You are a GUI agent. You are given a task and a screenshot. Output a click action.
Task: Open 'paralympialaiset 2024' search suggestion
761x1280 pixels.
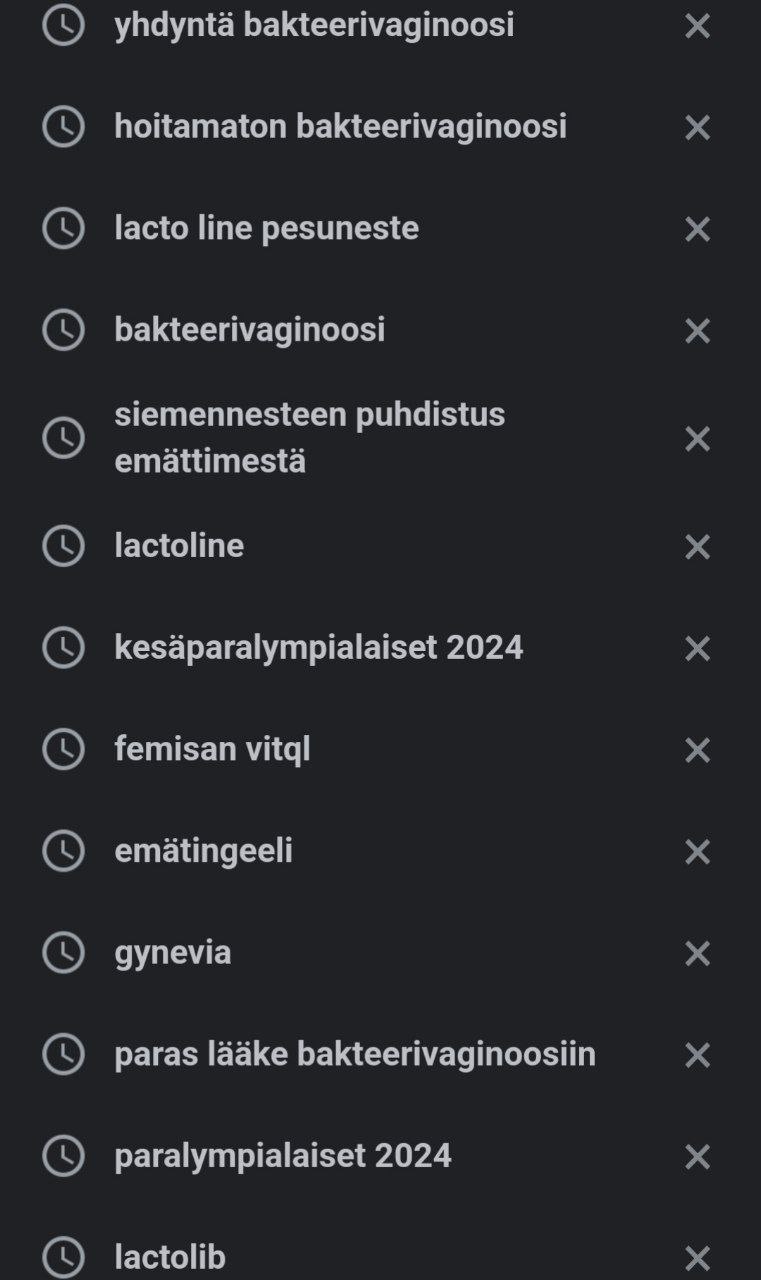(x=283, y=1156)
